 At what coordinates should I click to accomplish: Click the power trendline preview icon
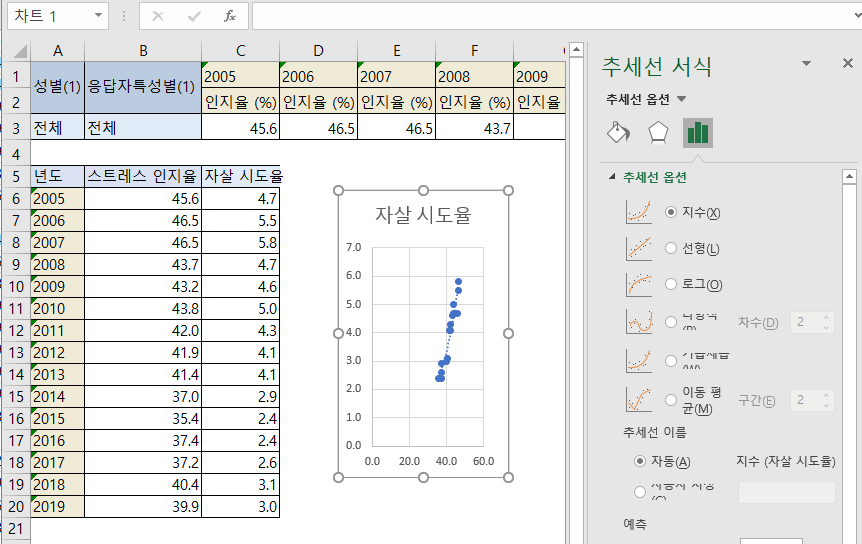tap(639, 360)
